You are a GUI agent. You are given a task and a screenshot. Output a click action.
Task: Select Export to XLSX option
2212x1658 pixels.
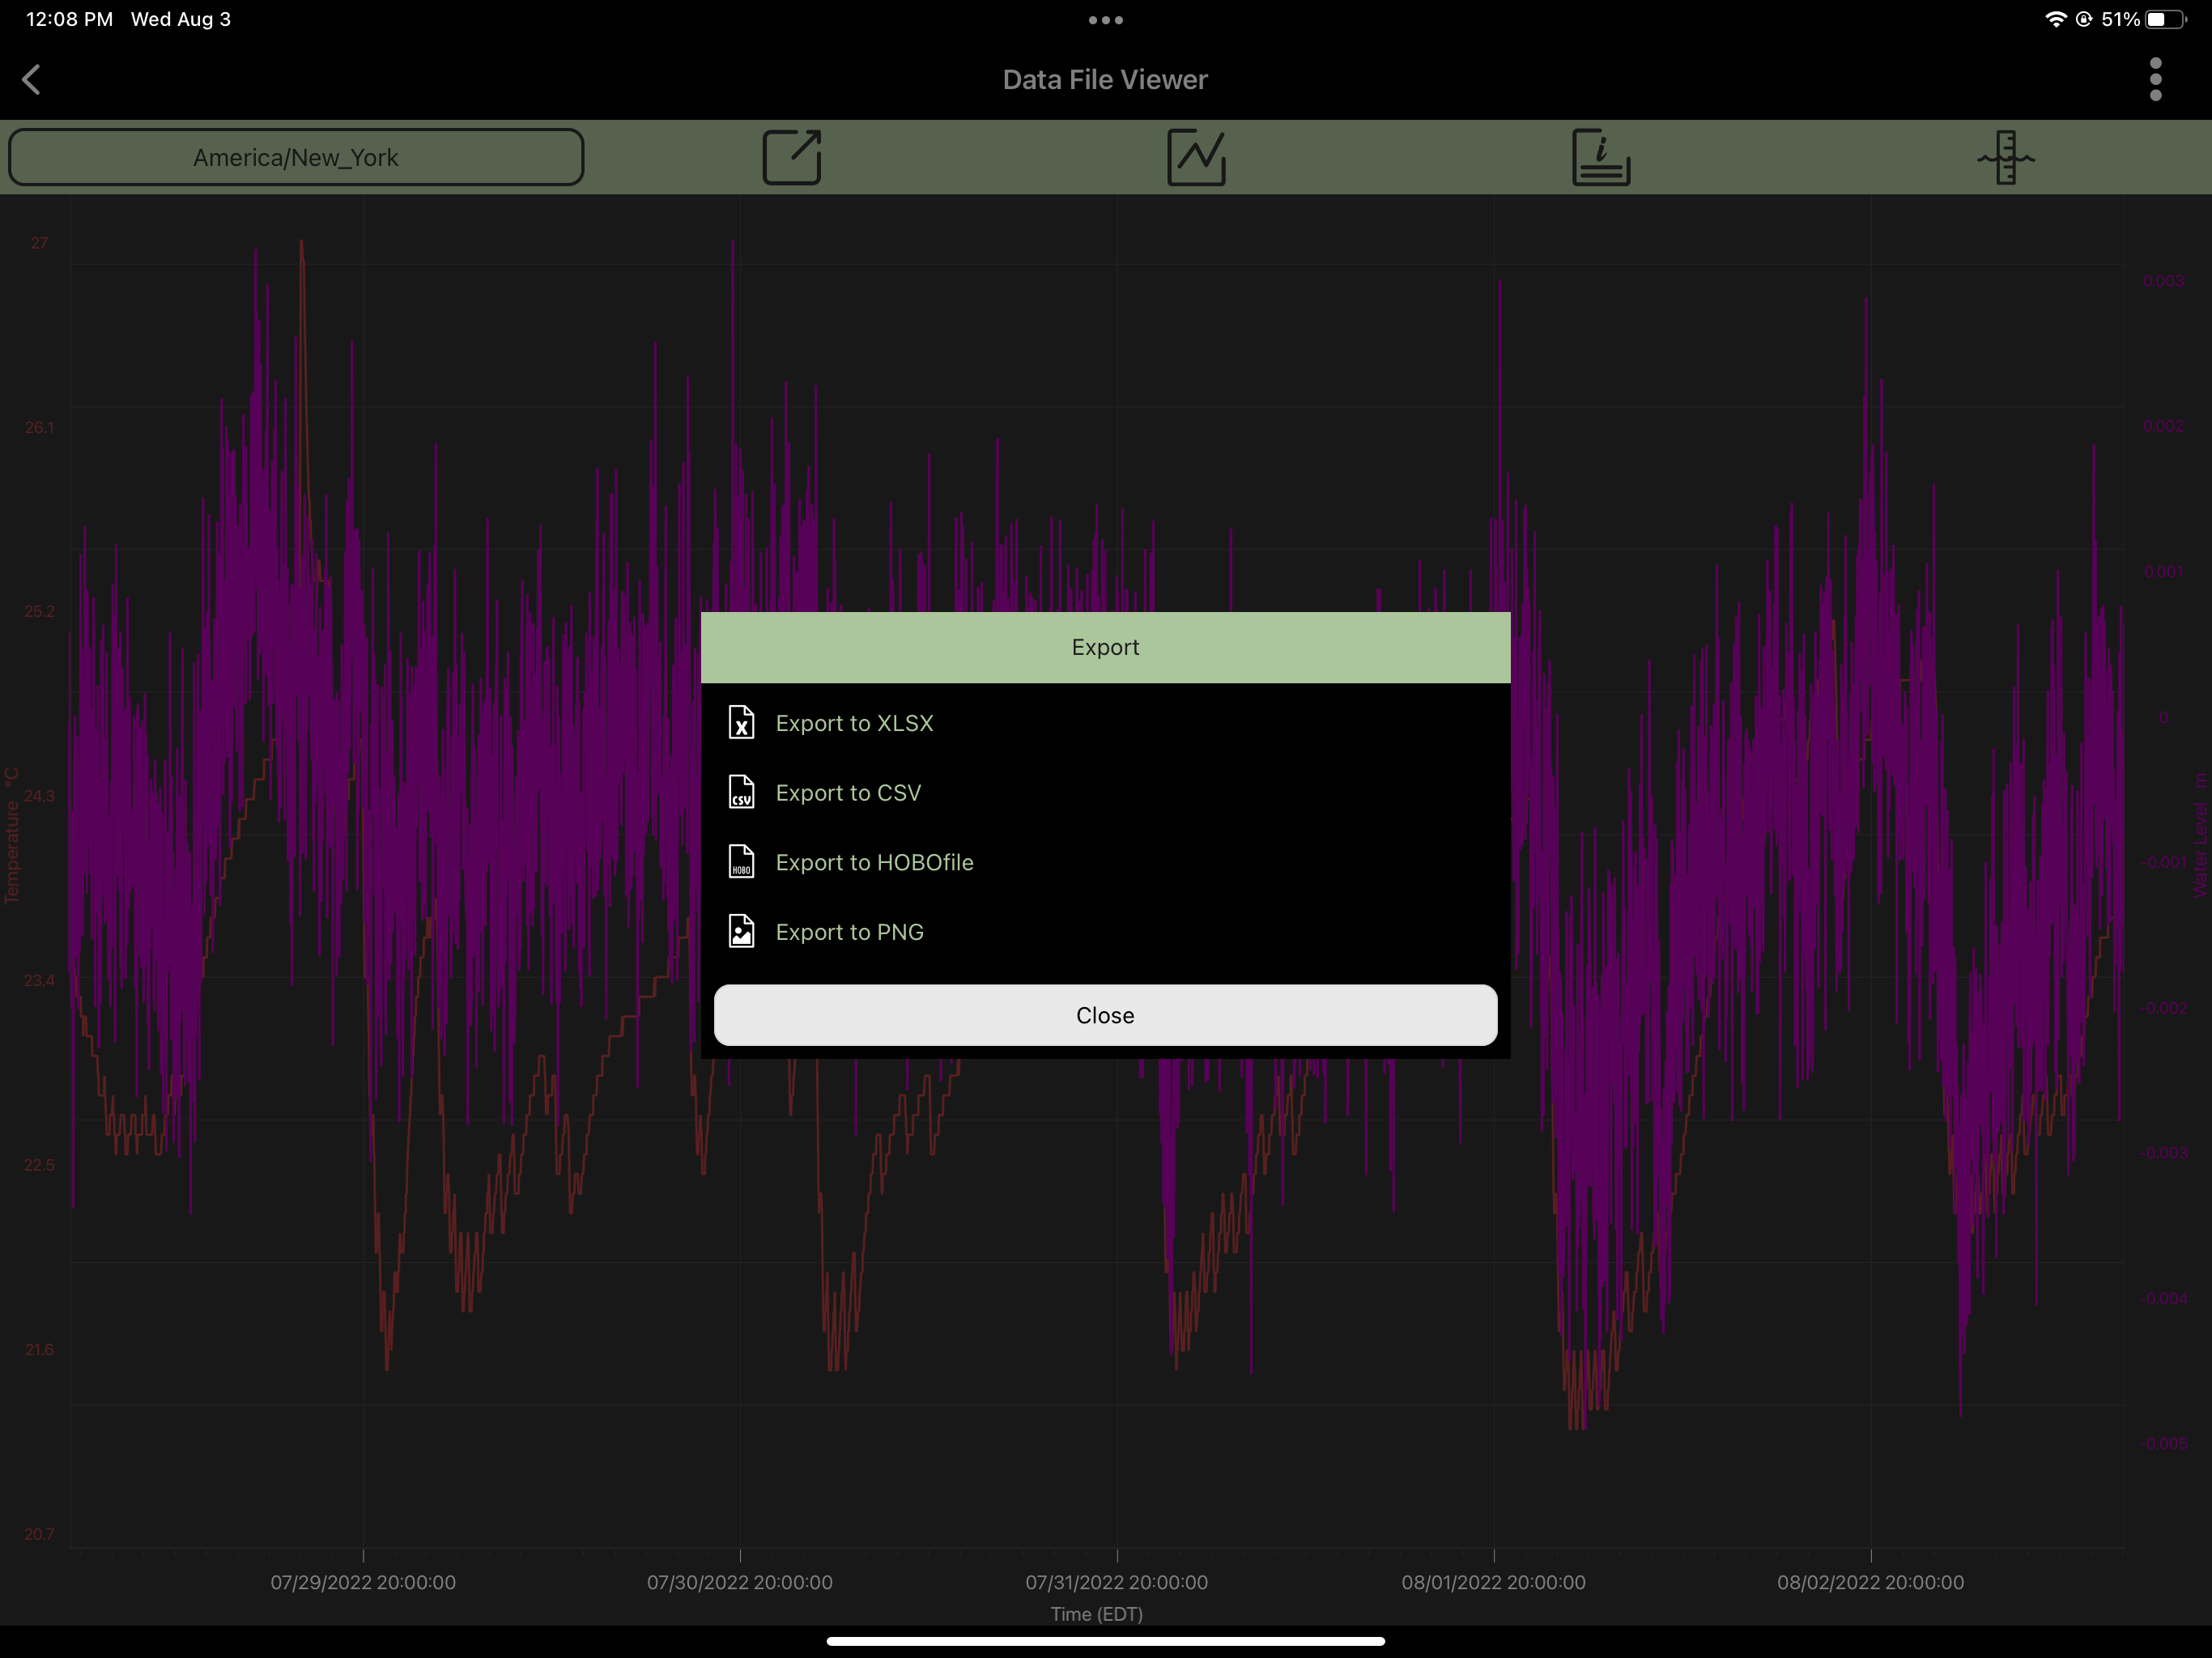click(x=854, y=723)
